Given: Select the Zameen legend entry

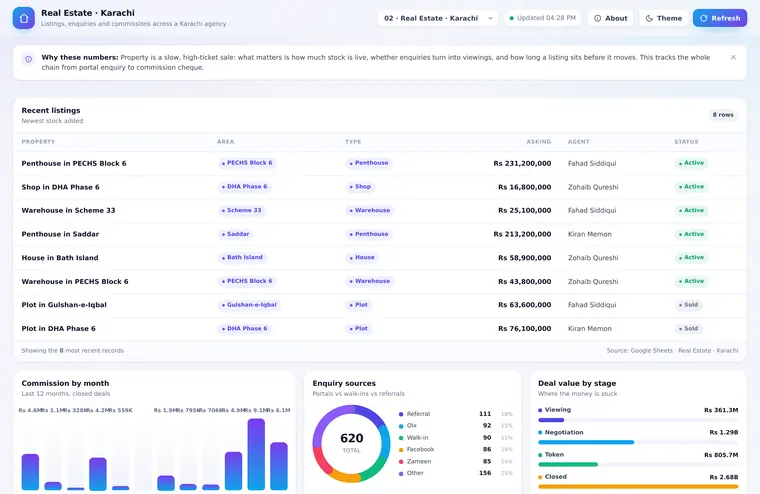Looking at the screenshot, I should (455, 462).
